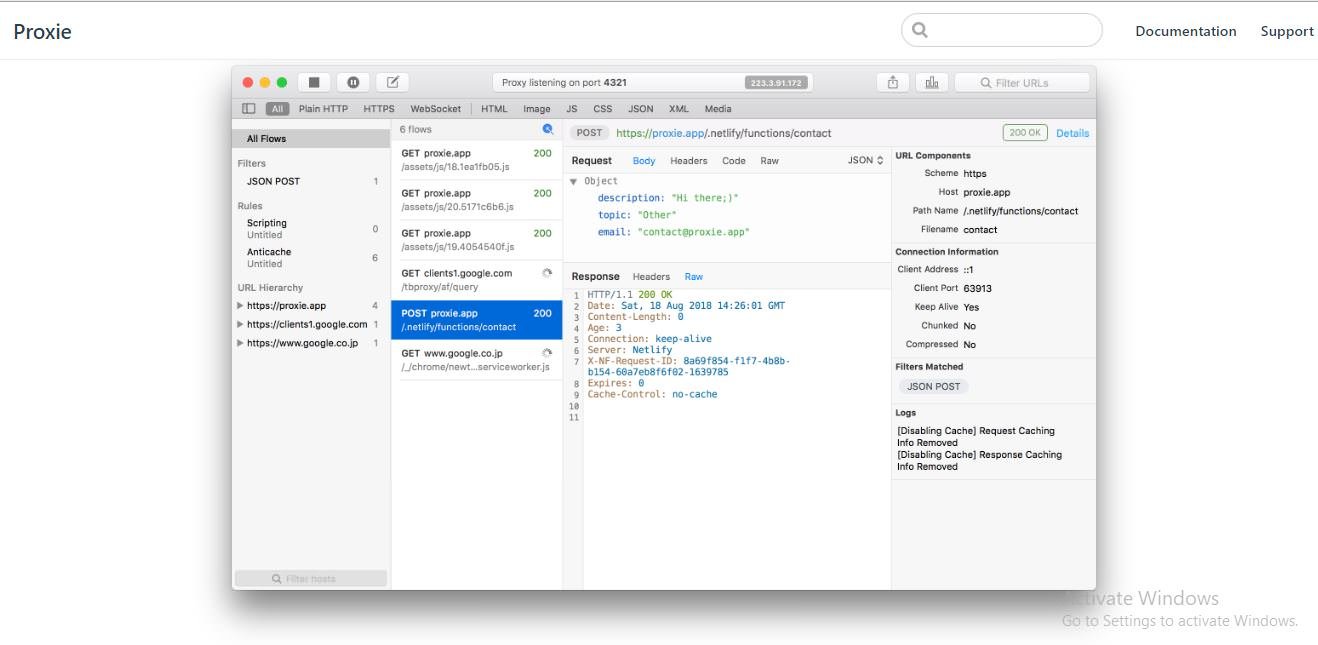The width and height of the screenshot is (1318, 645).
Task: Click the share export icon in toolbar
Action: [x=893, y=83]
